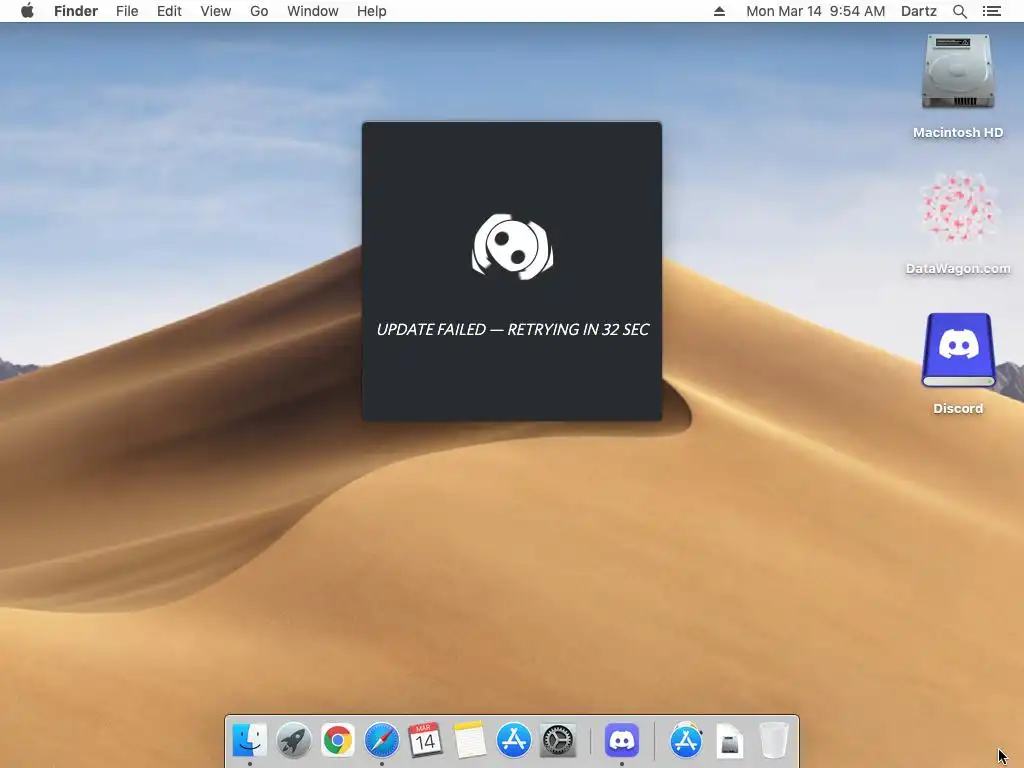1024x768 pixels.
Task: Open the Go menu
Action: [x=259, y=11]
